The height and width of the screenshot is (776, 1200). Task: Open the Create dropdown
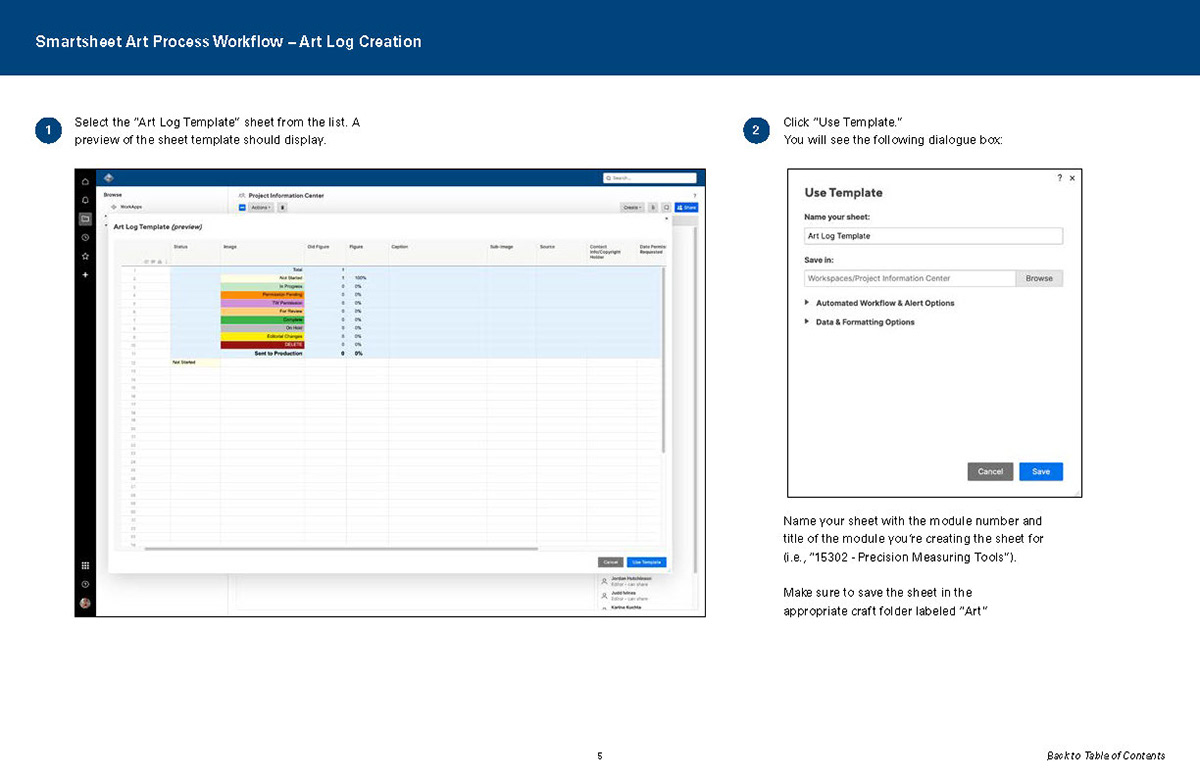coord(632,207)
